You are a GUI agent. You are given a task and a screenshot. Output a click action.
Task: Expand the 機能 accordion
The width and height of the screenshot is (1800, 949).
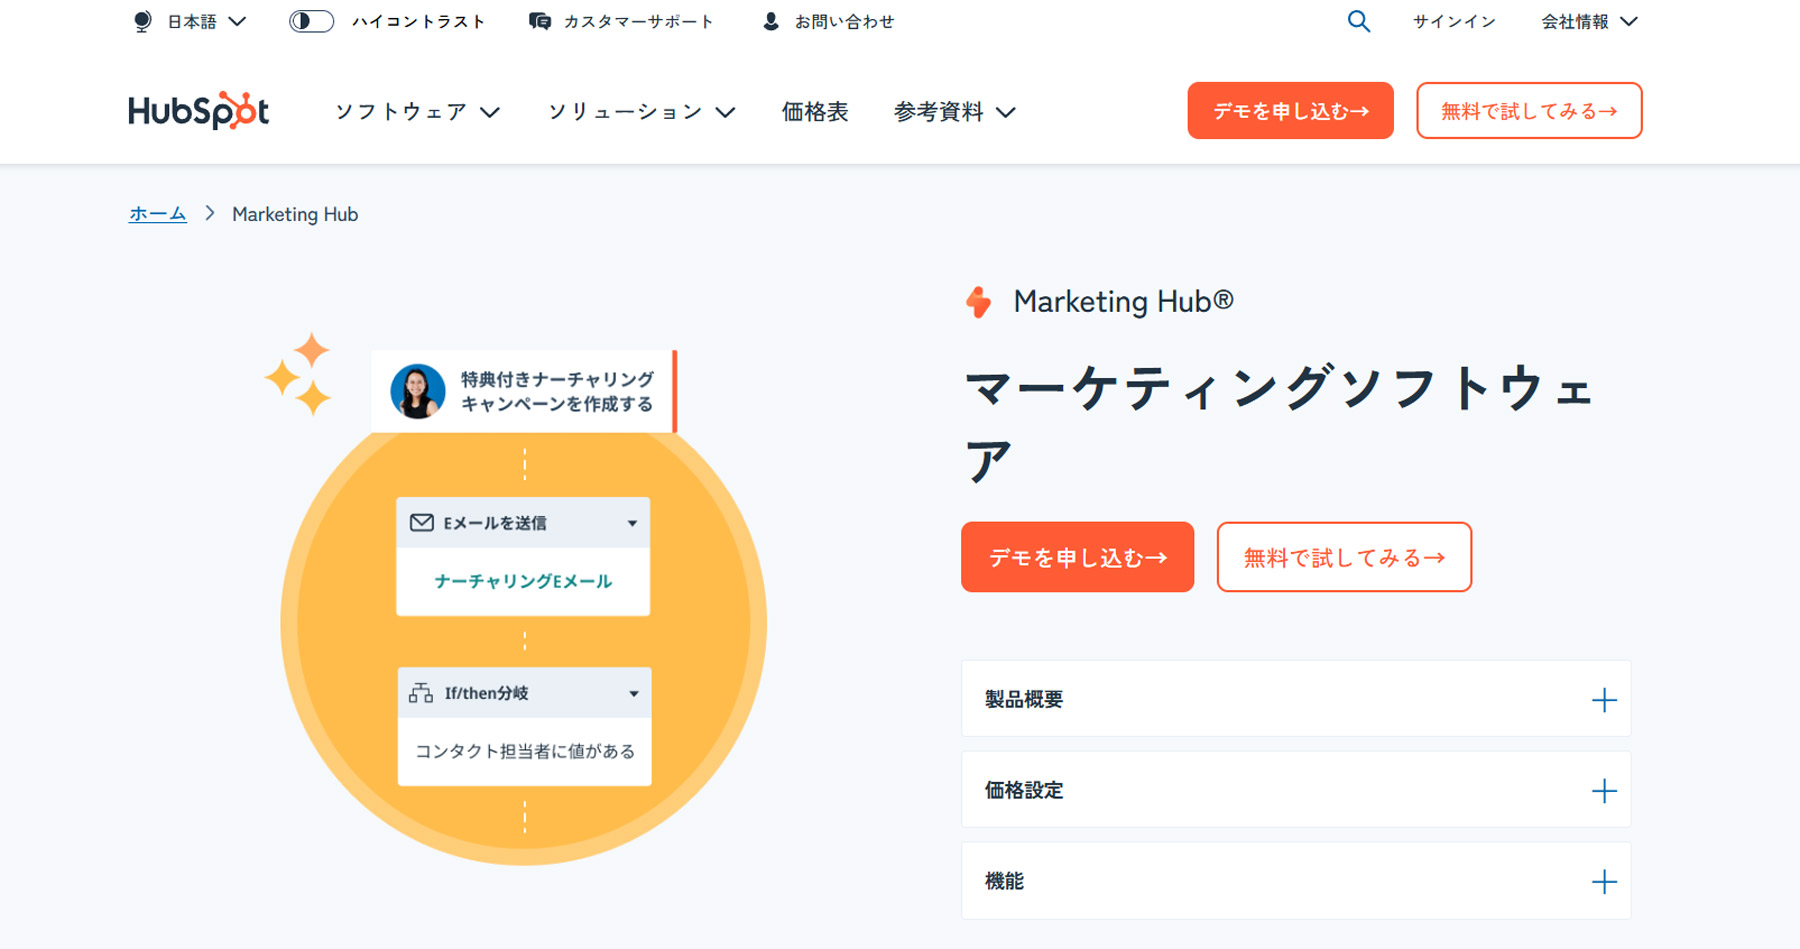pos(1296,881)
